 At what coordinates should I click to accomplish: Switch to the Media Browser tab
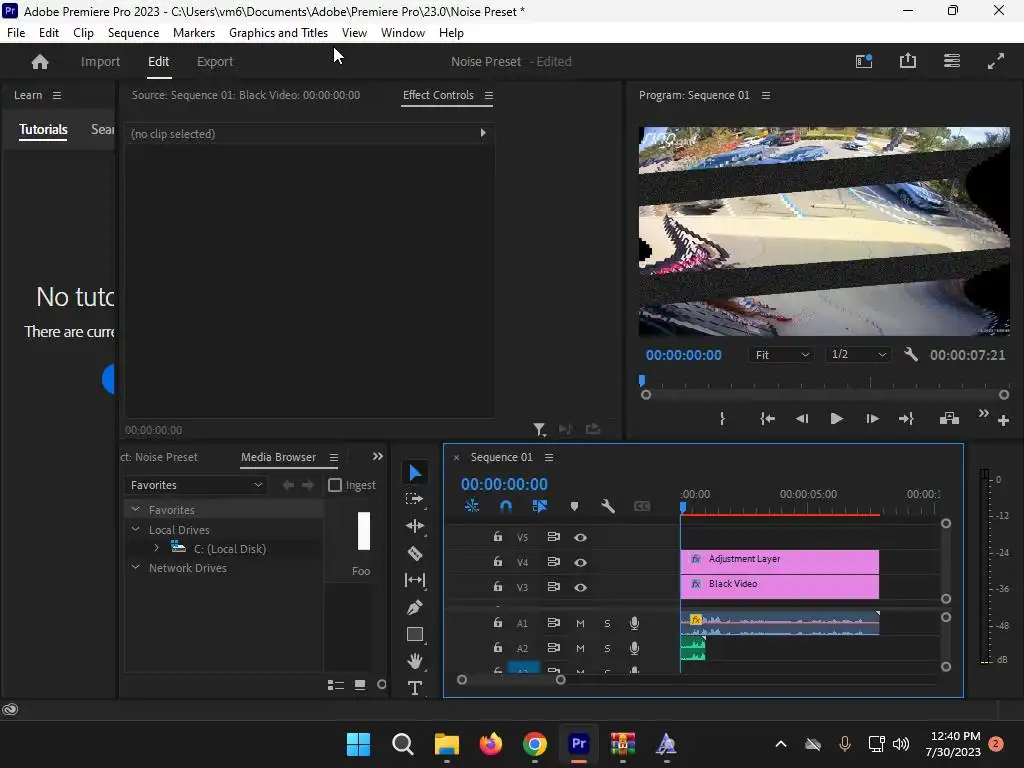click(x=278, y=457)
